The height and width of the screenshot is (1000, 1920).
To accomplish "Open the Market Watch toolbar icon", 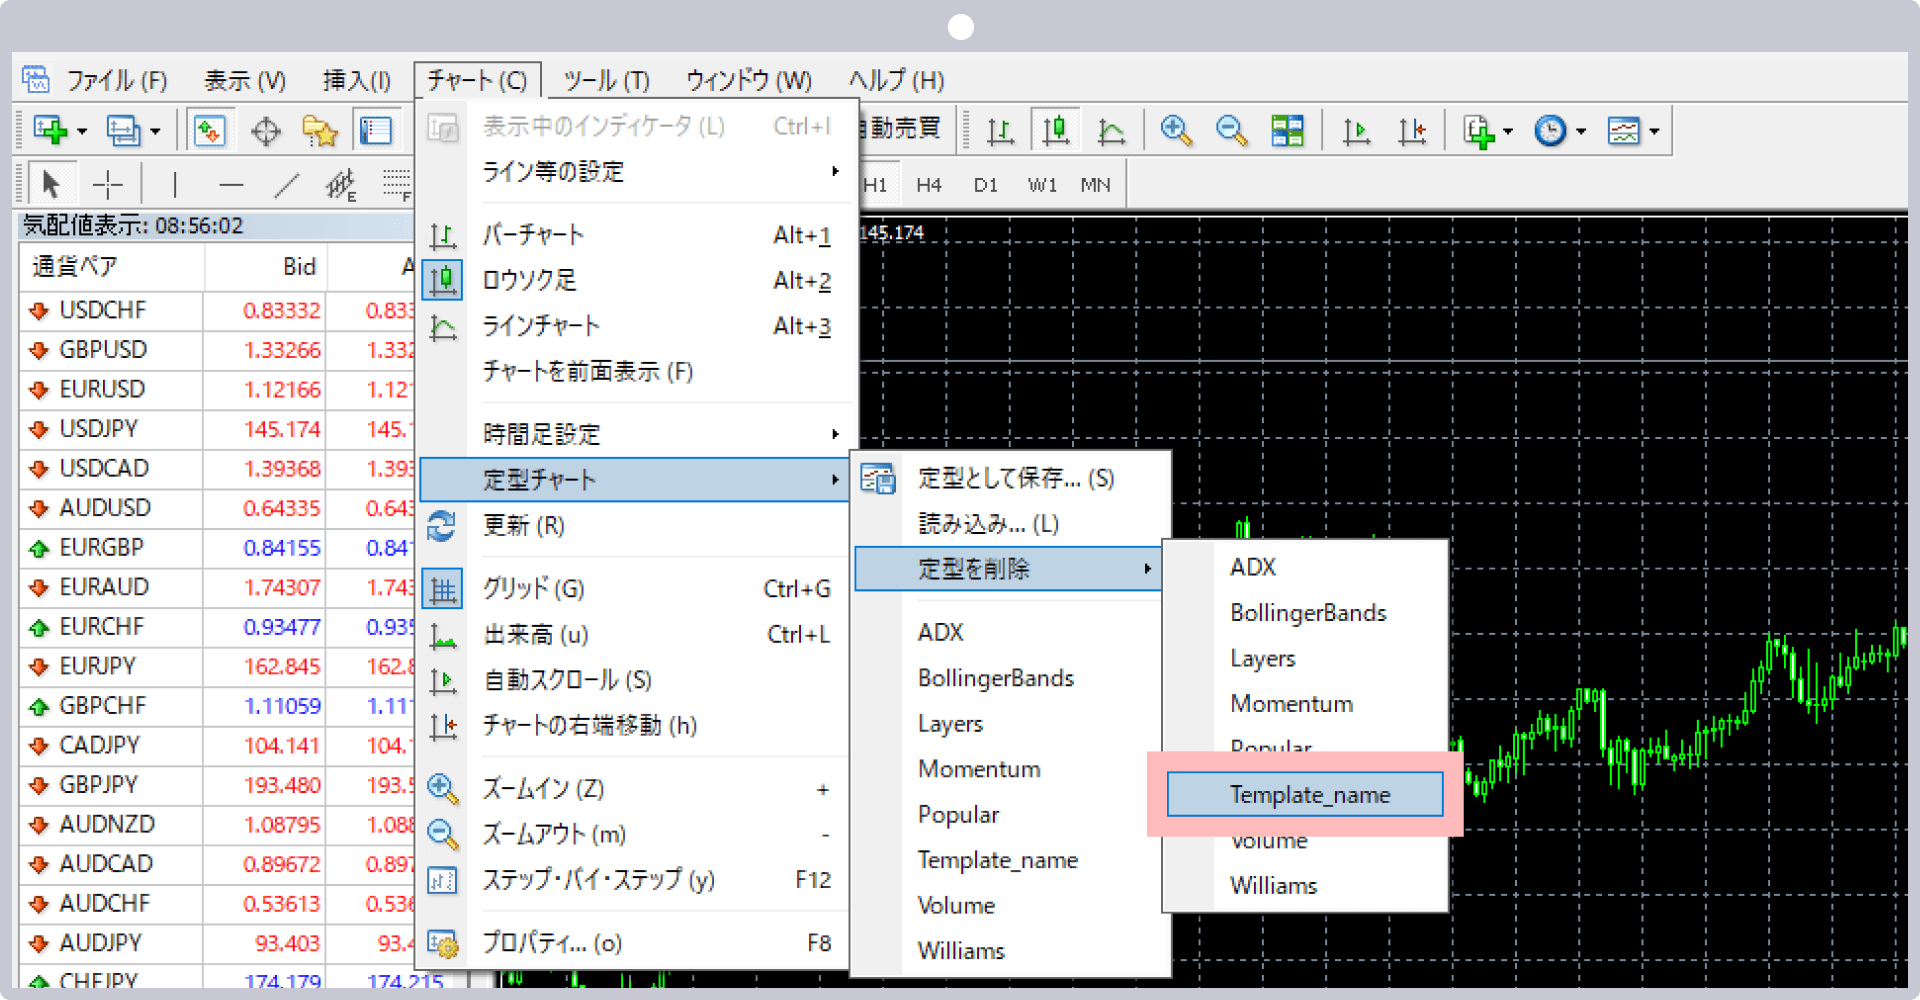I will pos(209,131).
